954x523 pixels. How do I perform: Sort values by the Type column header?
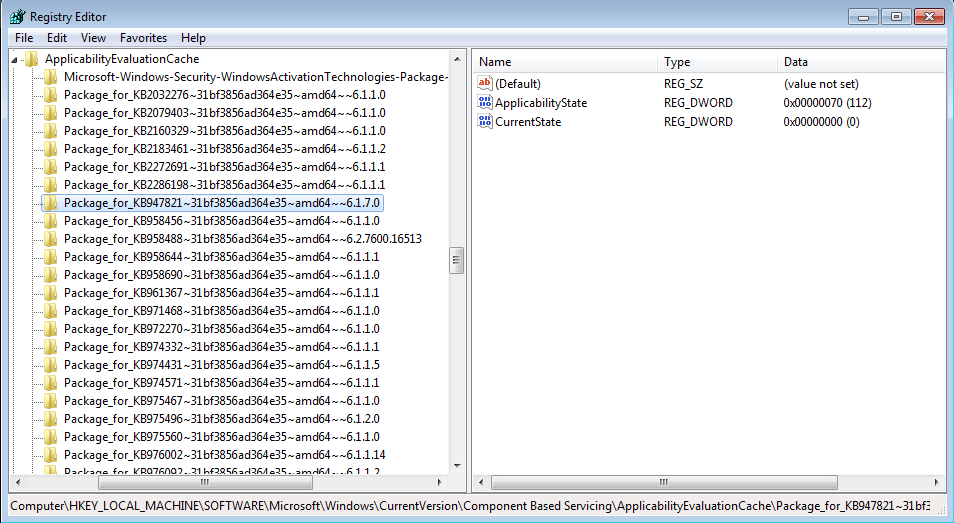pyautogui.click(x=717, y=62)
